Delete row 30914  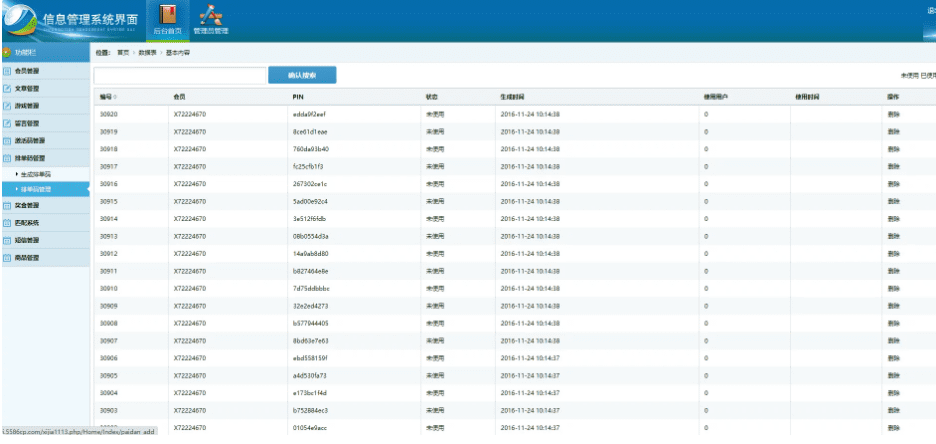894,218
